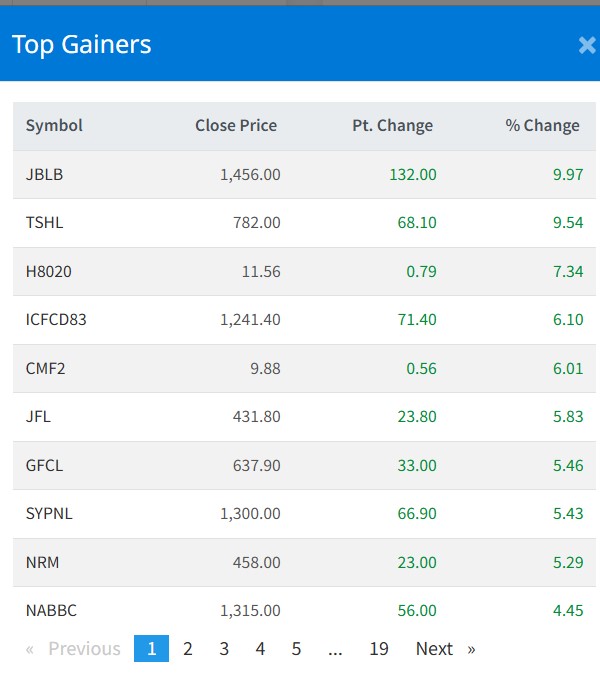
Task: Sort by Pt. Change column header
Action: pyautogui.click(x=392, y=126)
